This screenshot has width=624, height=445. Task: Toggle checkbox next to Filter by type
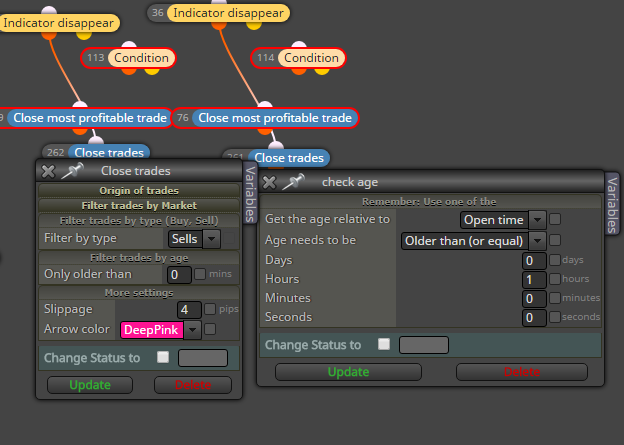point(229,239)
